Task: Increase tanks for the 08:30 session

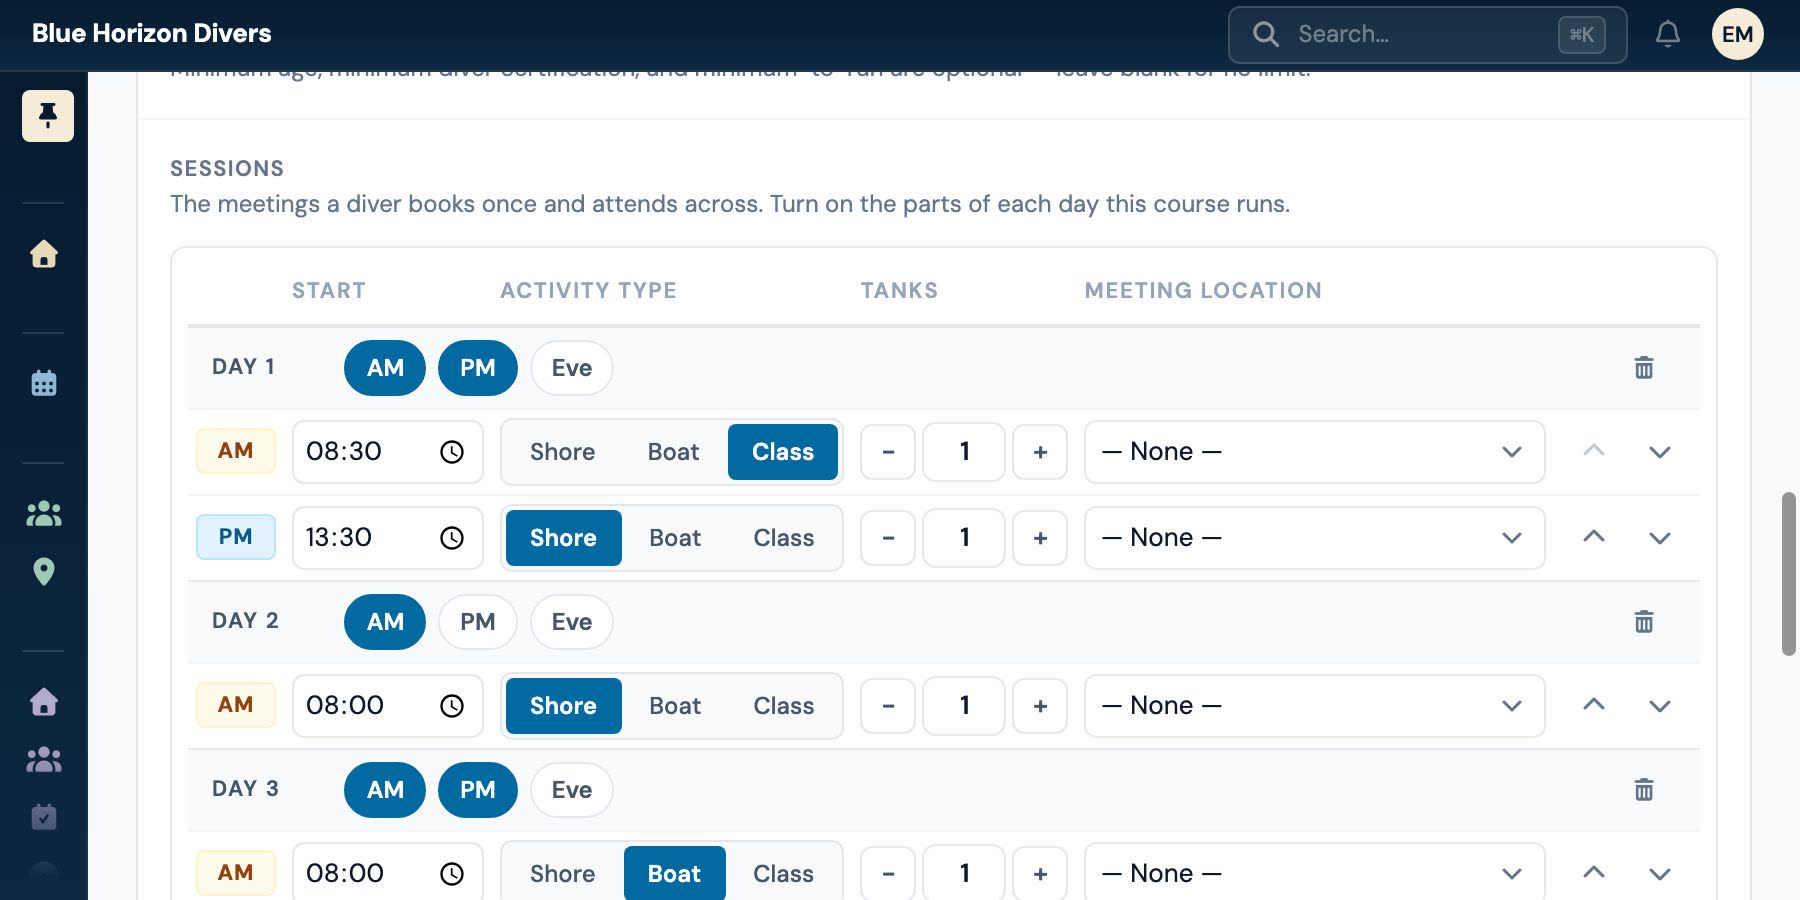Action: click(x=1040, y=452)
